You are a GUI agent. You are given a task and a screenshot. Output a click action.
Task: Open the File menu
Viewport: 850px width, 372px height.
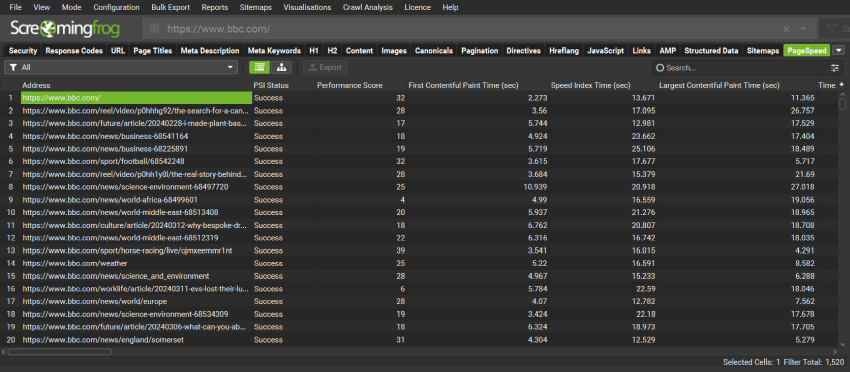coord(16,8)
